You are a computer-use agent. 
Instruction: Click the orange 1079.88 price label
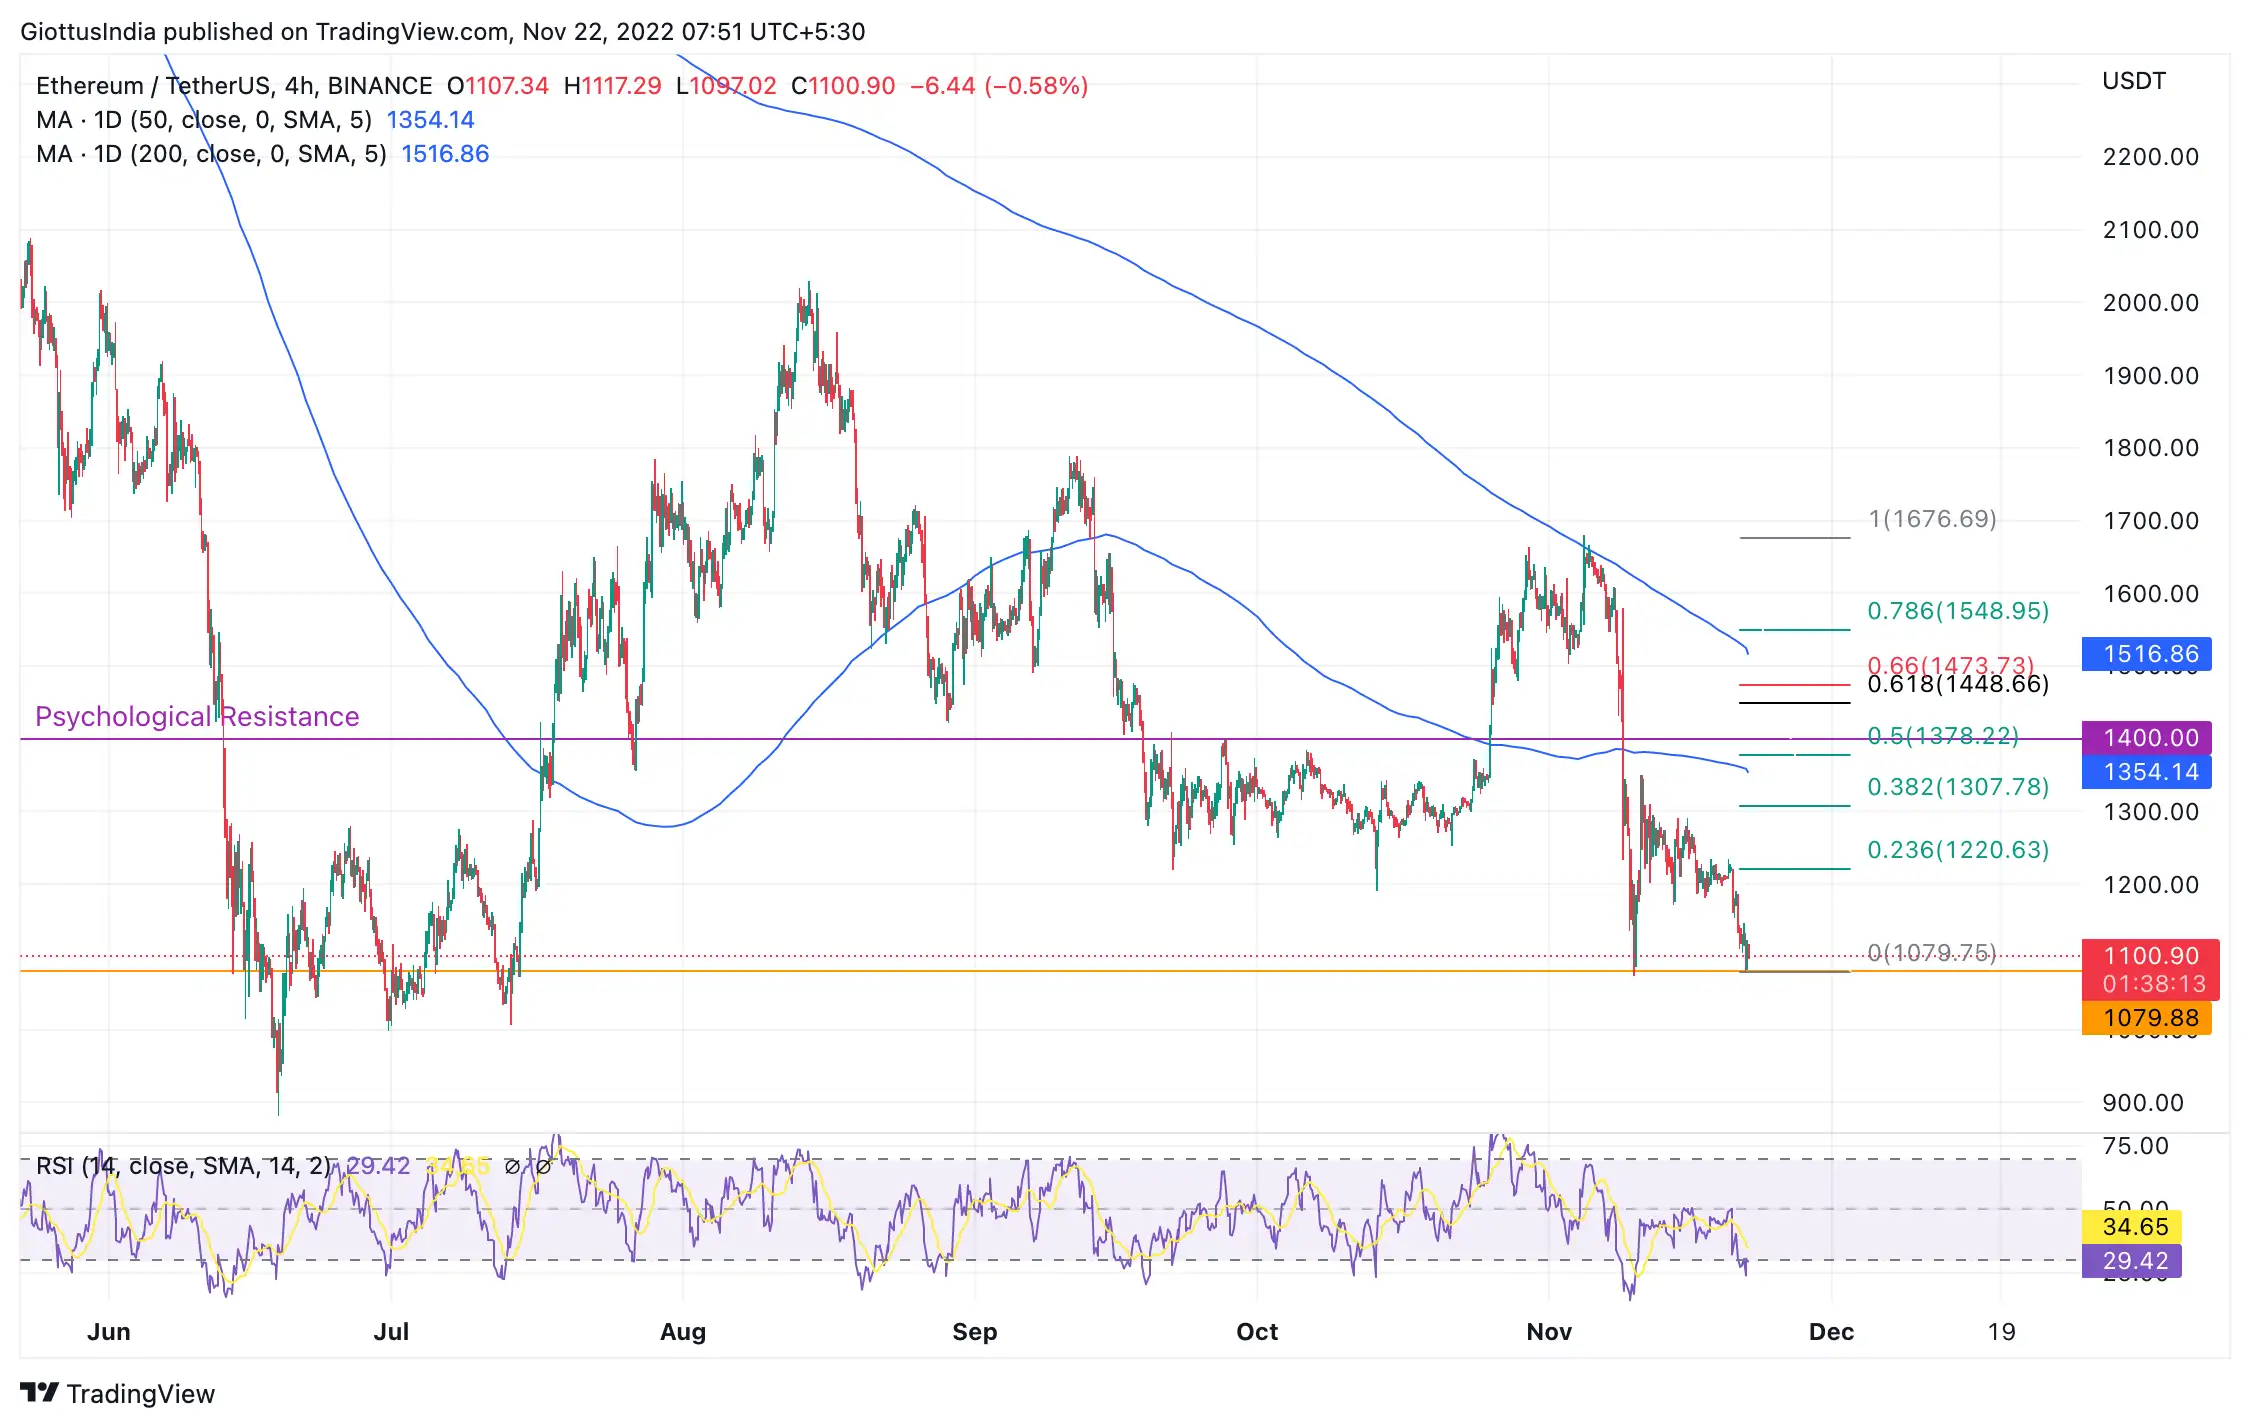click(x=2146, y=1018)
